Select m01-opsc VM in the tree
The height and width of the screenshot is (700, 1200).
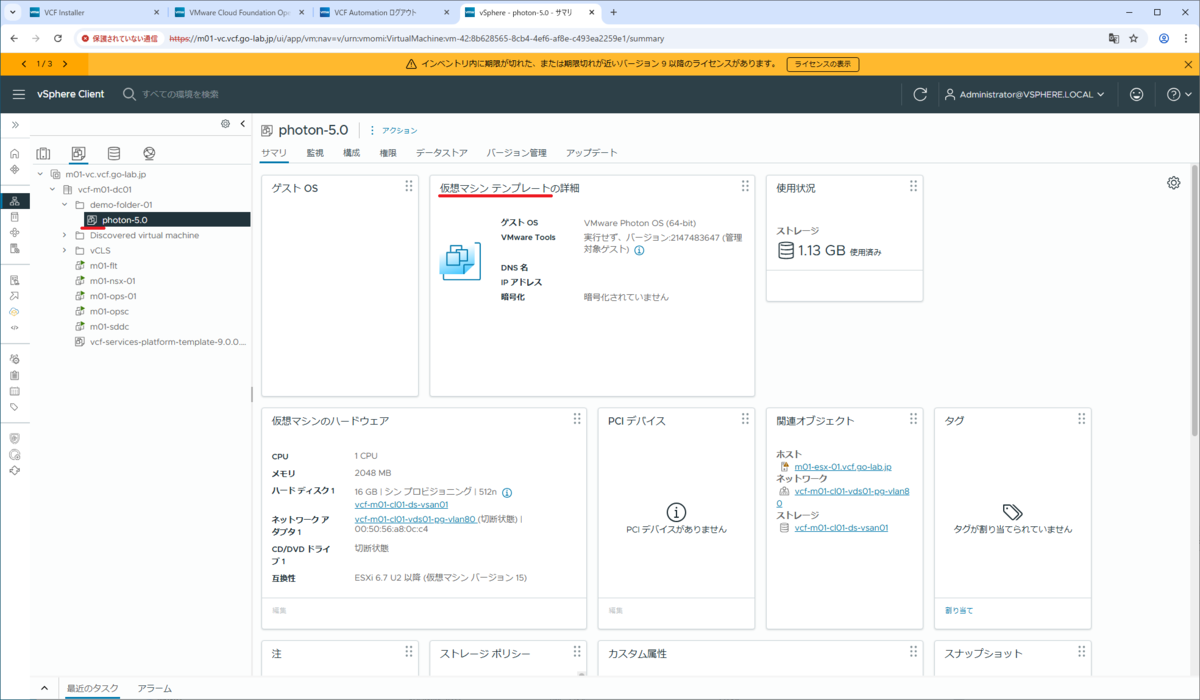(x=108, y=311)
